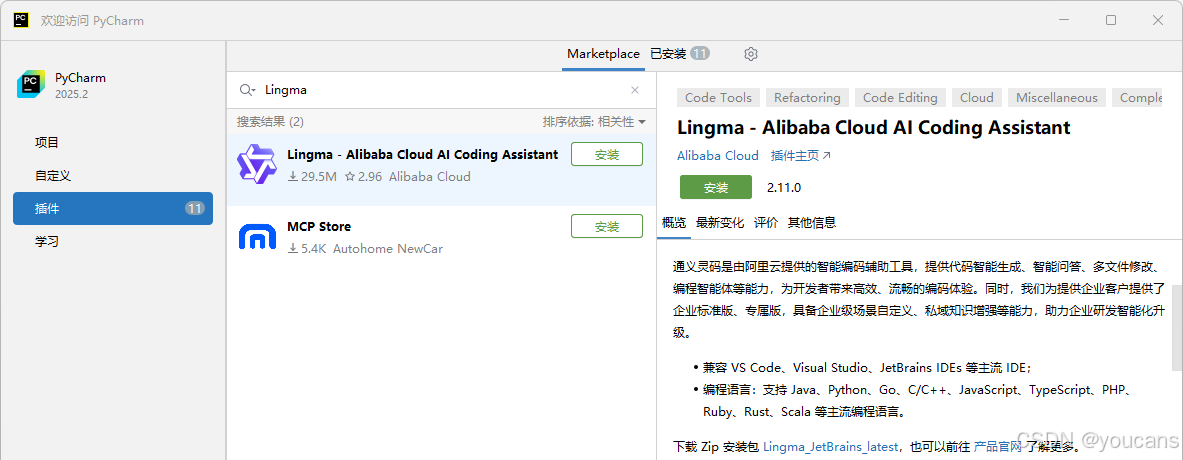The image size is (1183, 460).
Task: Click the Lingma plugin logo icon
Action: point(257,164)
